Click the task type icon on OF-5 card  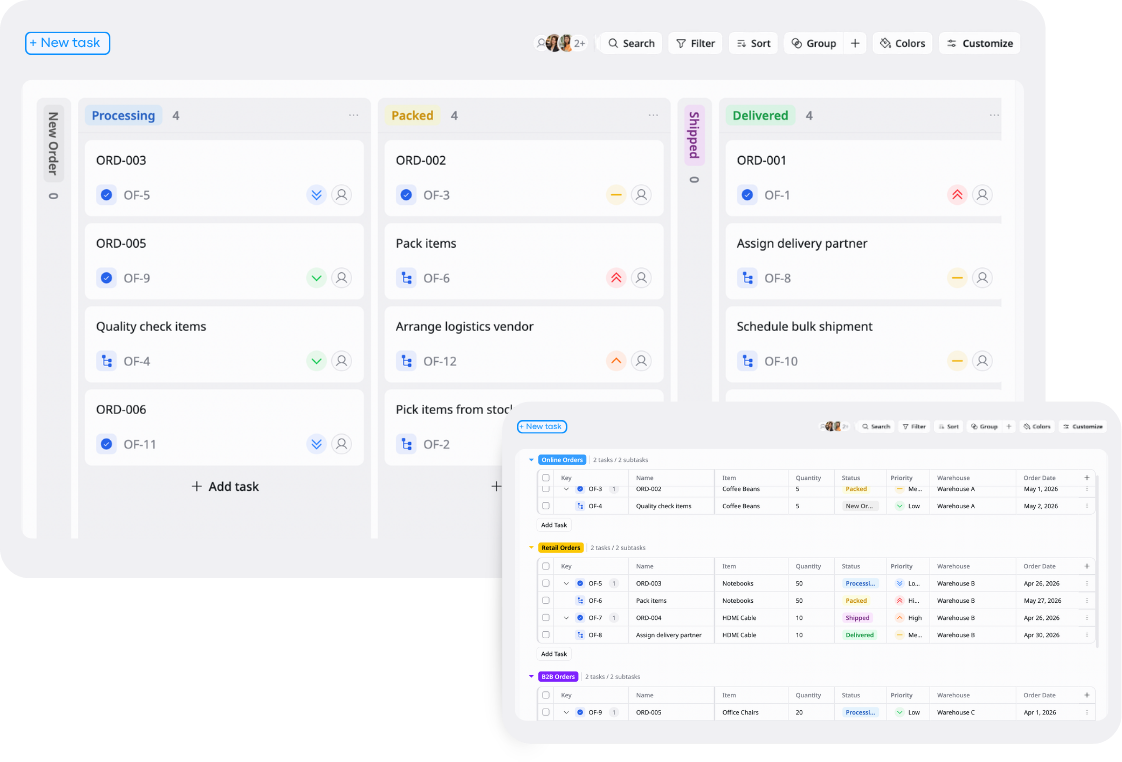click(x=107, y=195)
